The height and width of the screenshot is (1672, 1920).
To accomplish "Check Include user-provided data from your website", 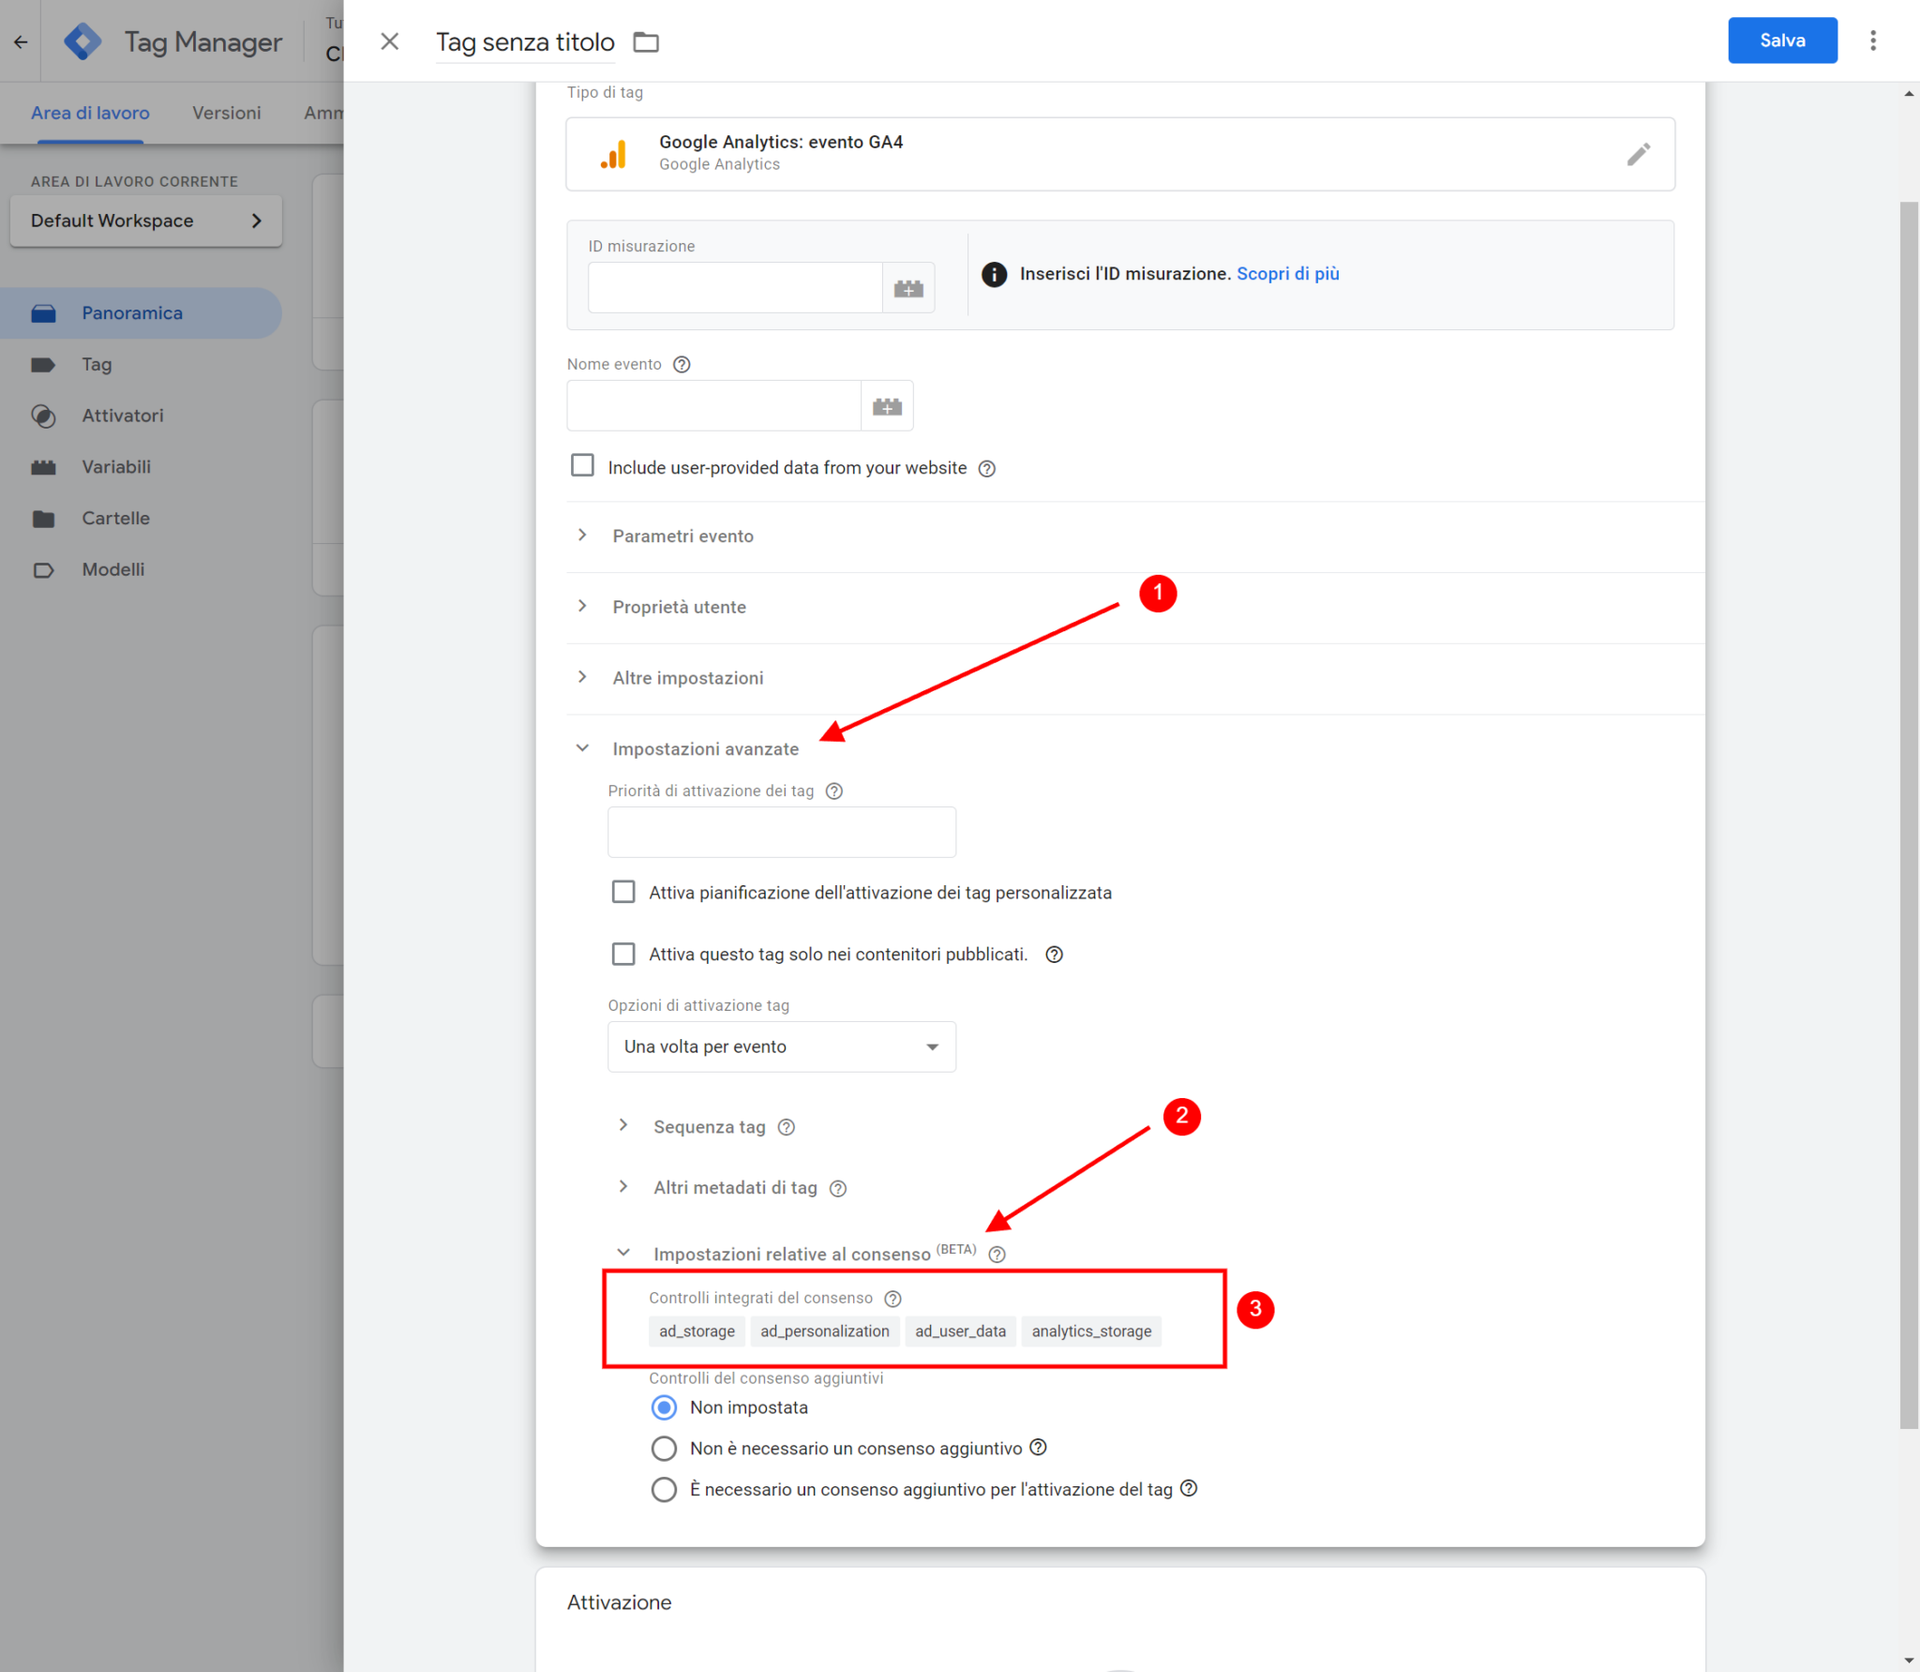I will point(582,466).
